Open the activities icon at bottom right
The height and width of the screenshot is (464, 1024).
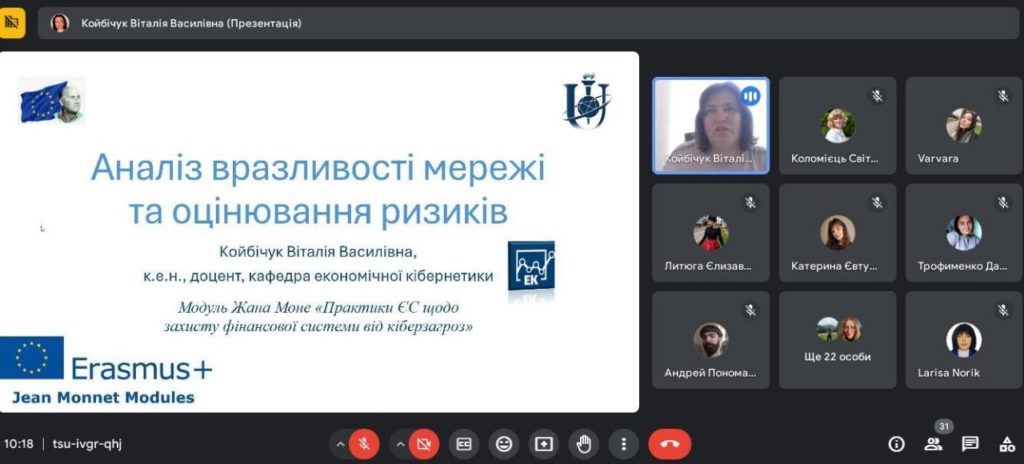pyautogui.click(x=1006, y=444)
